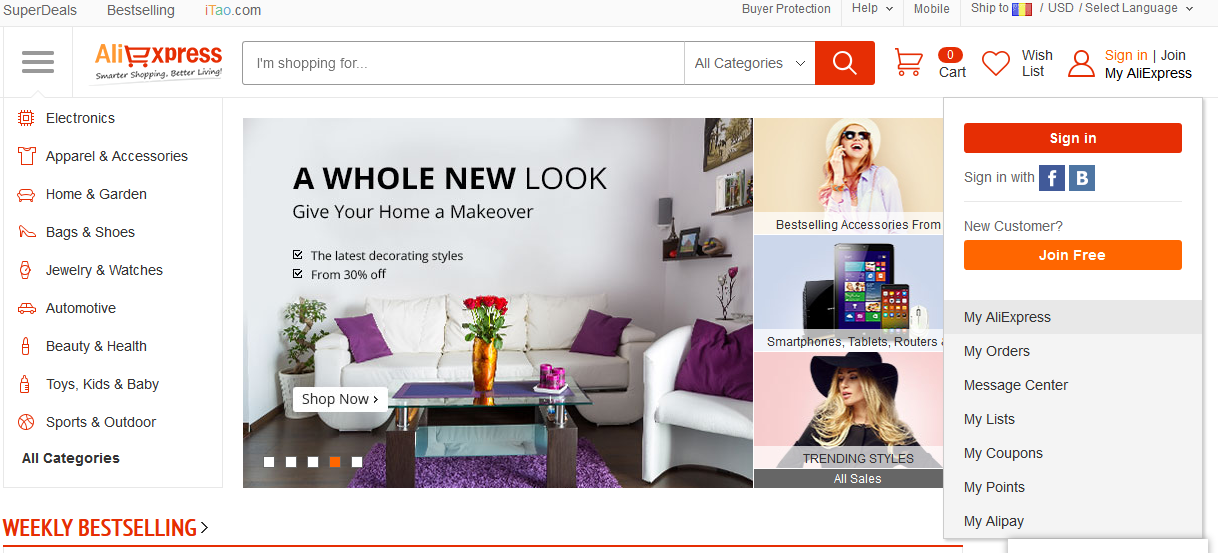Click the search input field

(x=464, y=63)
